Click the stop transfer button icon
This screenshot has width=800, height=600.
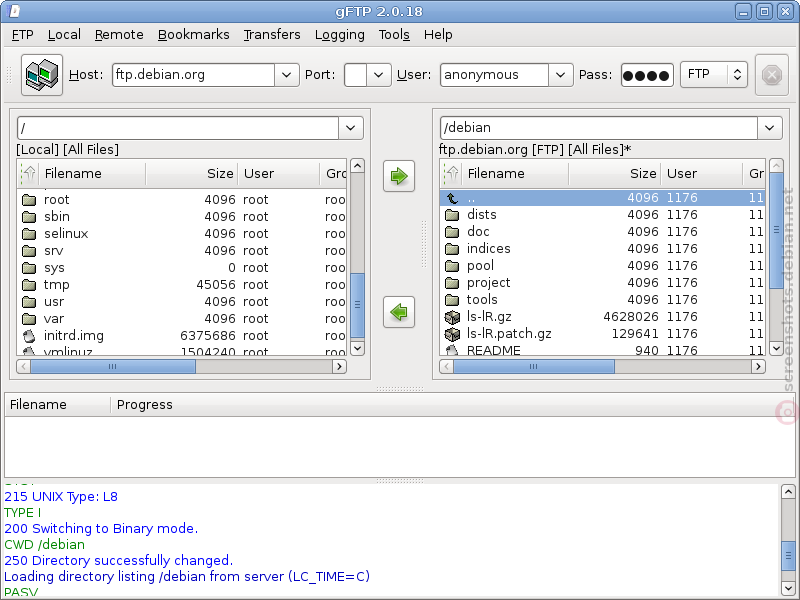771,75
